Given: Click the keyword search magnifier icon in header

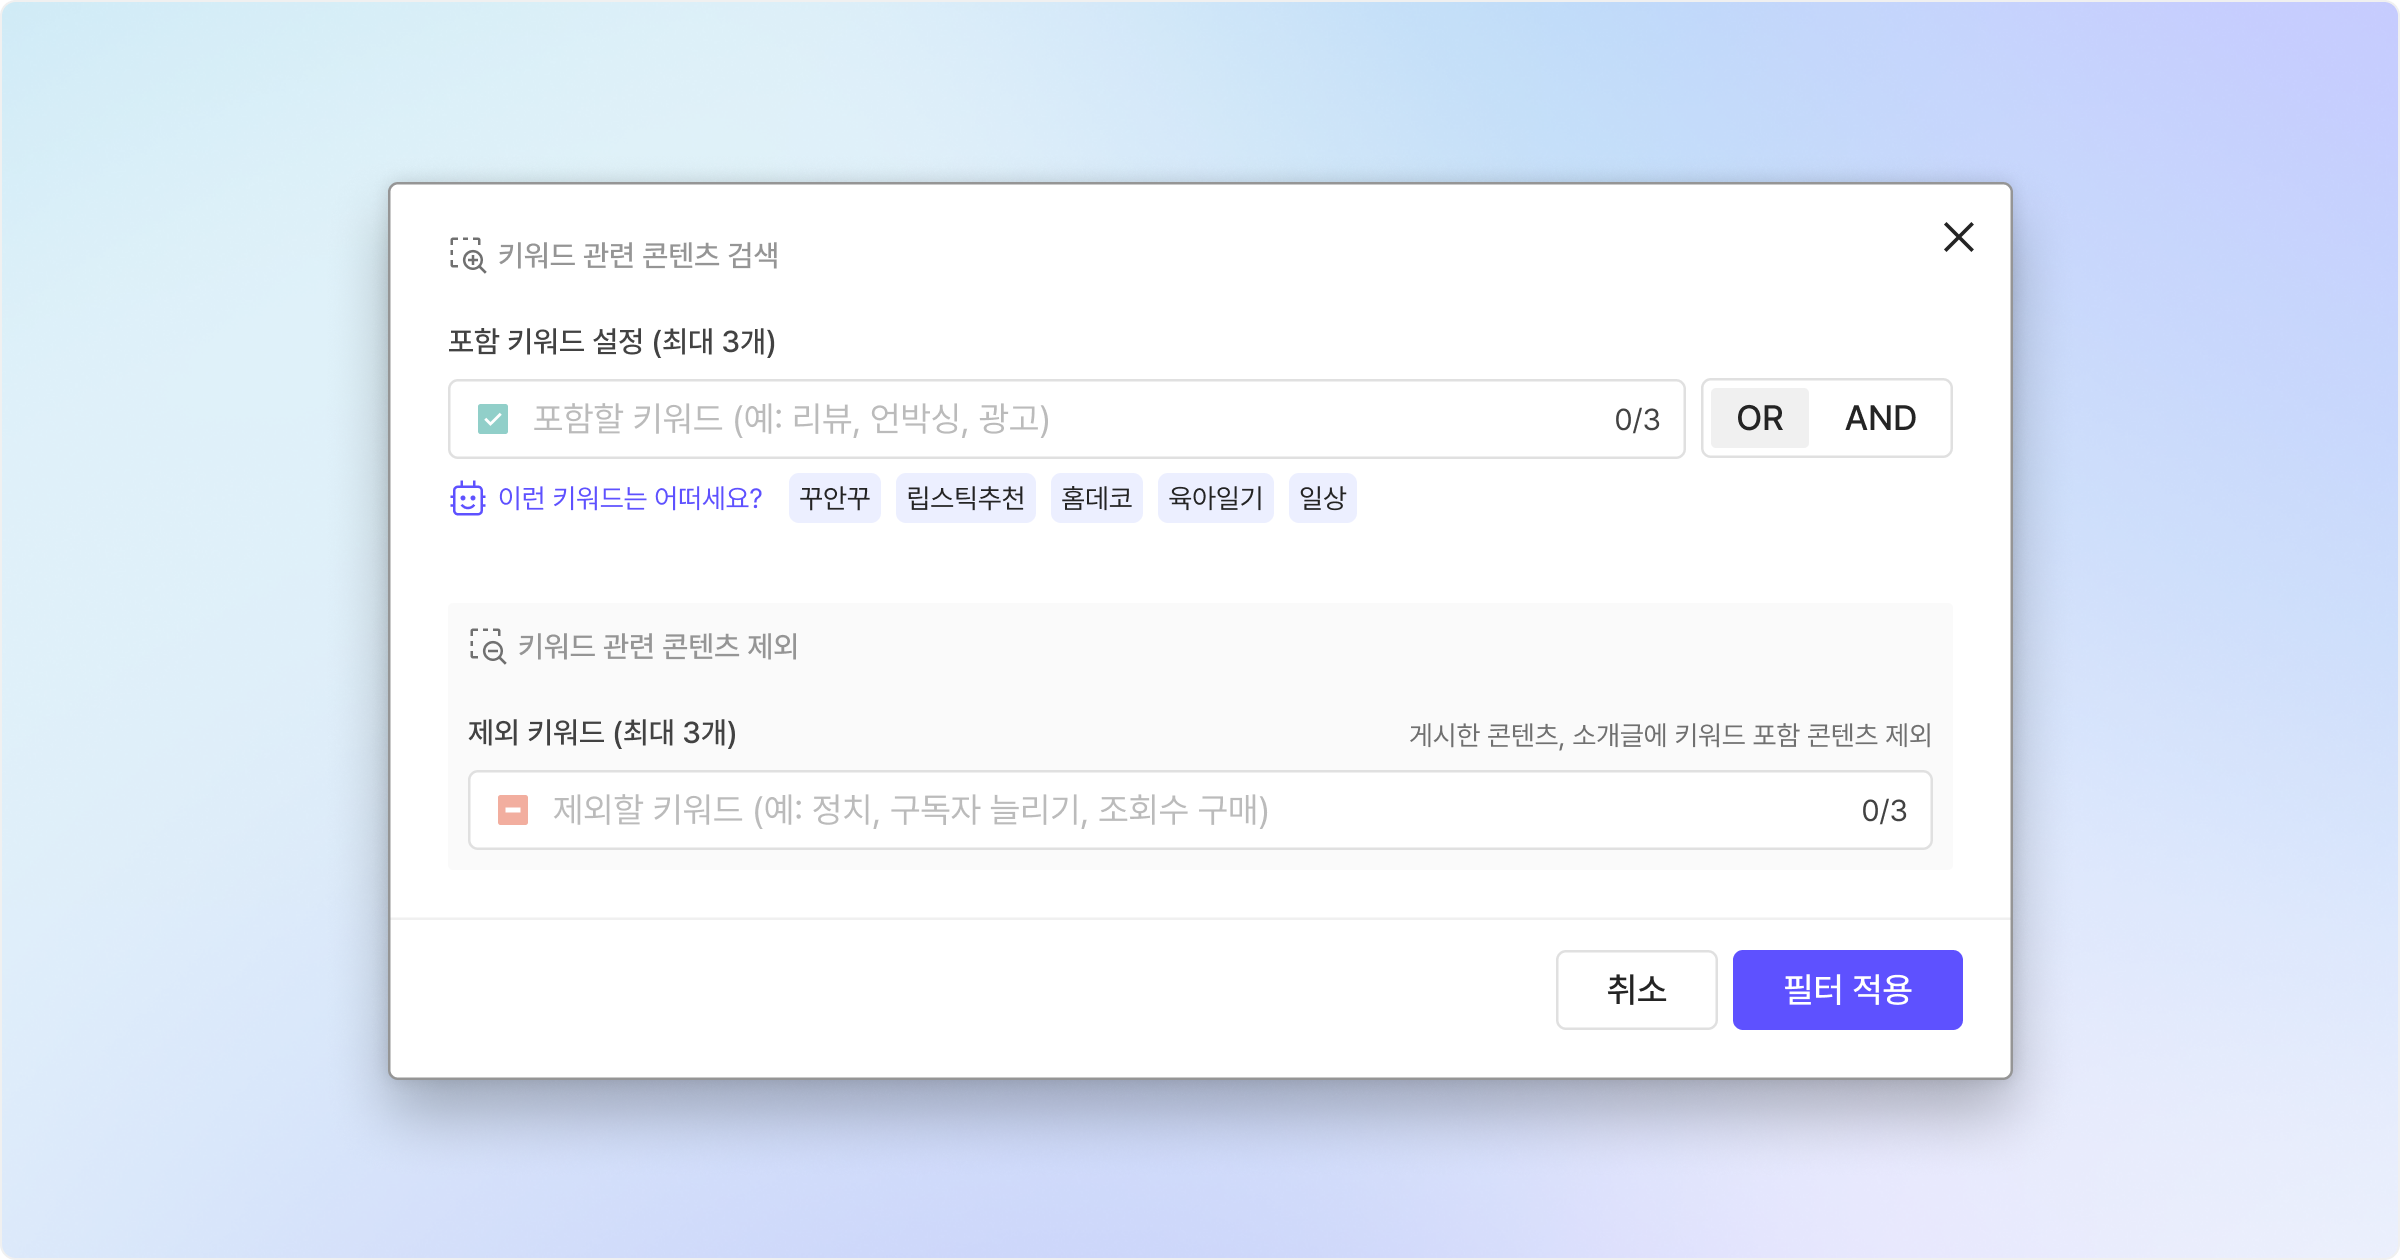Looking at the screenshot, I should point(468,255).
